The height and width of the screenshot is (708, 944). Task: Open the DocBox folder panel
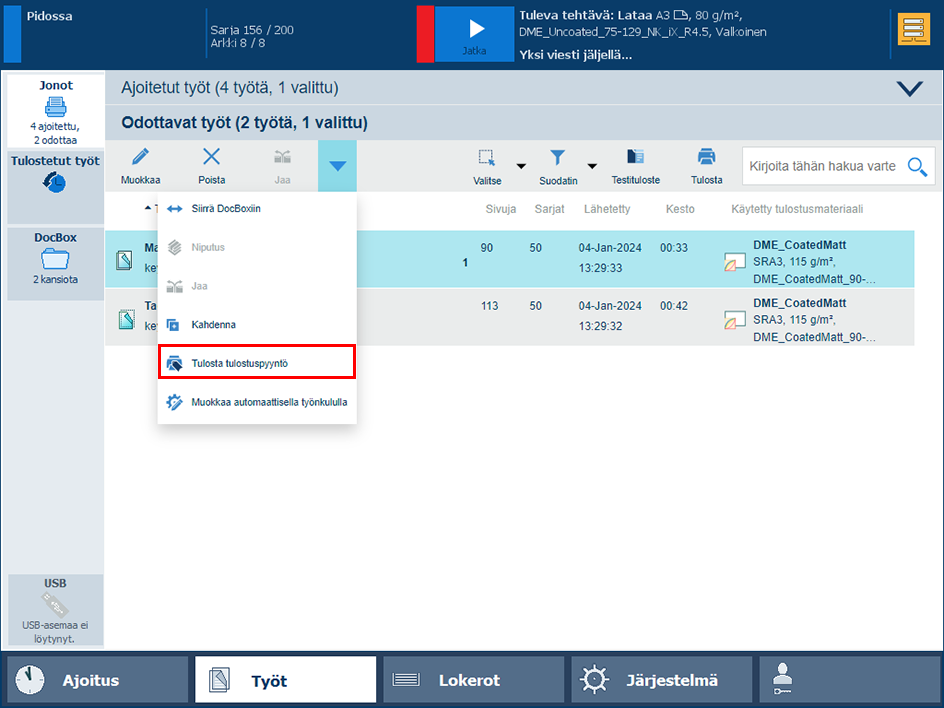coord(55,263)
